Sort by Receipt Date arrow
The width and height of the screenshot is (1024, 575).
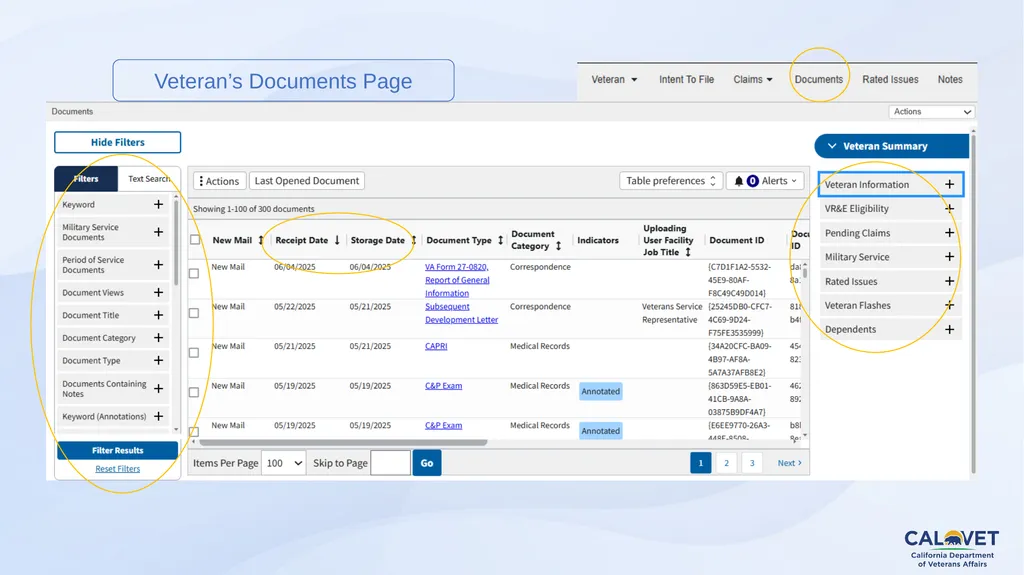[x=337, y=240]
